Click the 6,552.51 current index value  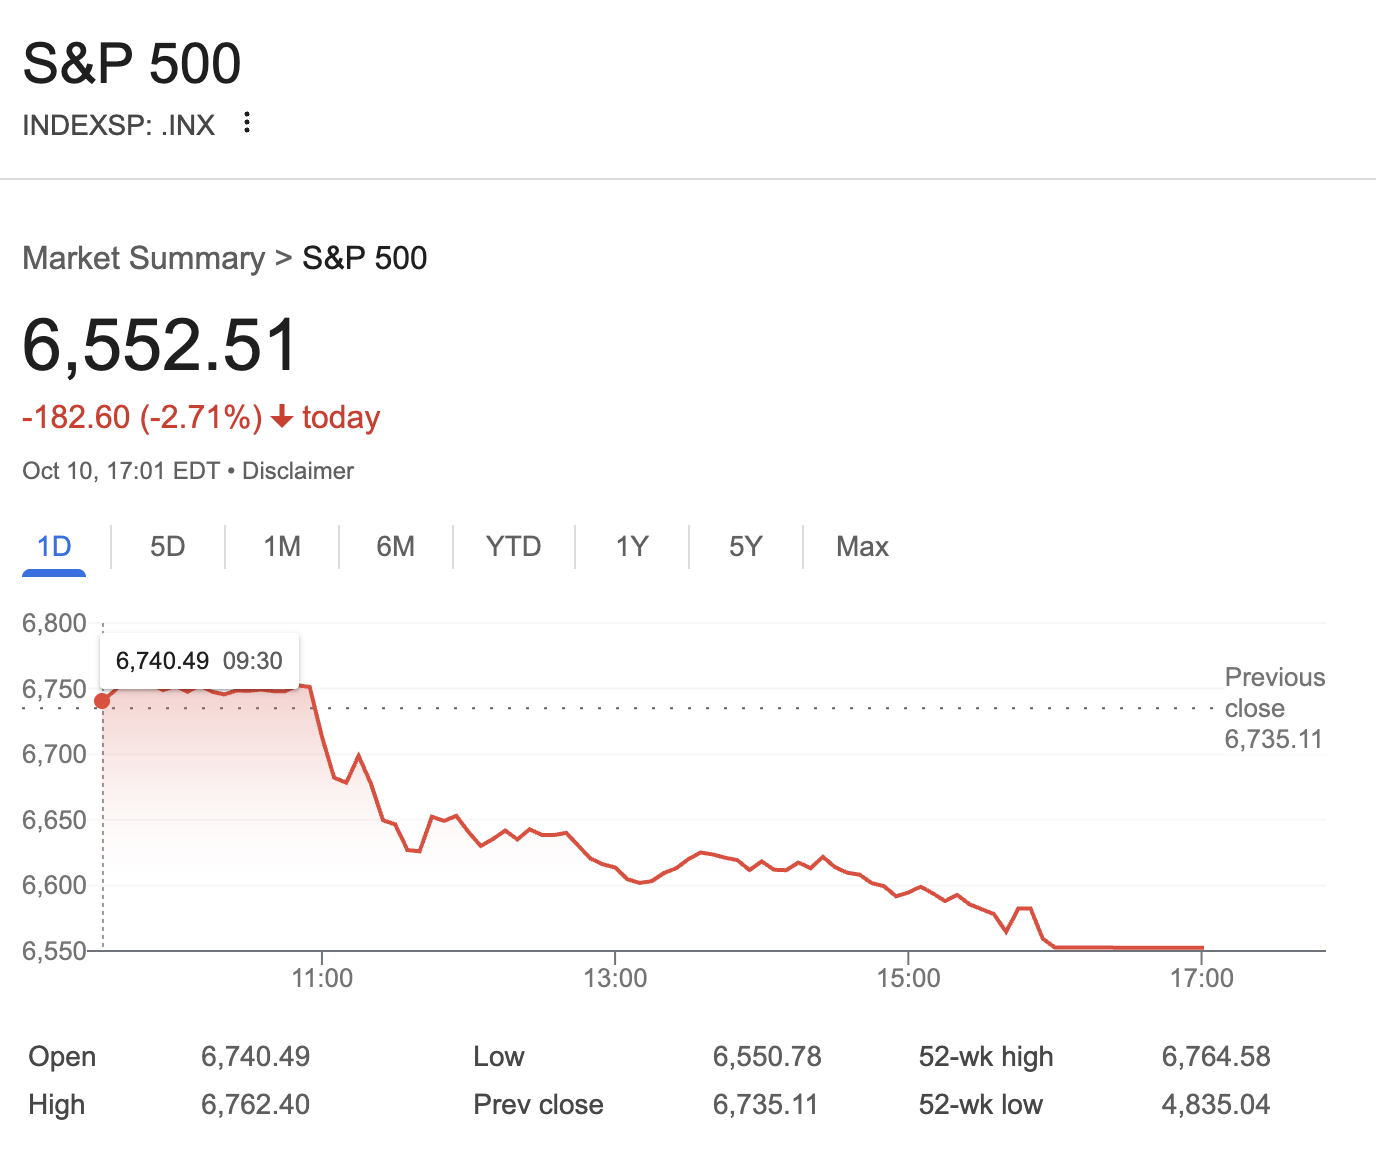(160, 345)
